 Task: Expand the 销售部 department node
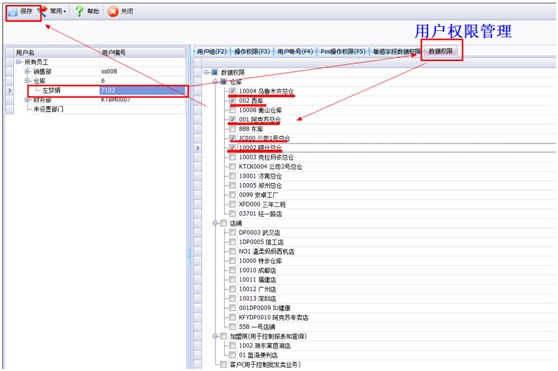tap(27, 71)
